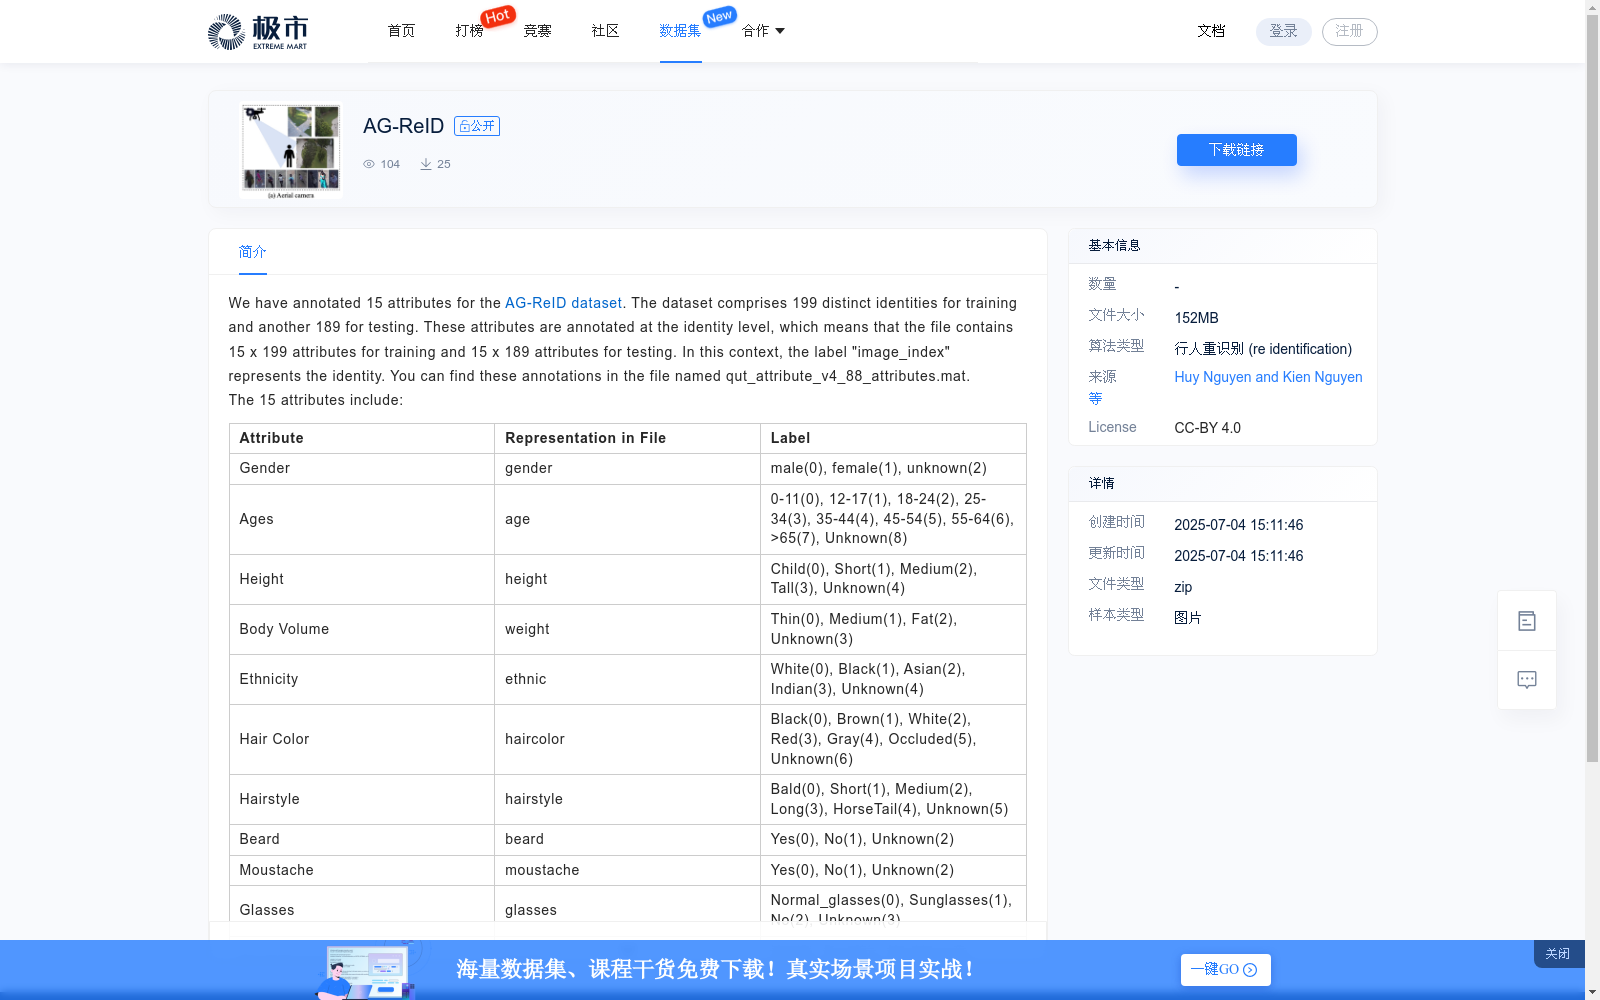Open Huy Nguyen and Kien Nguyen source link
The image size is (1600, 1000).
point(1268,377)
